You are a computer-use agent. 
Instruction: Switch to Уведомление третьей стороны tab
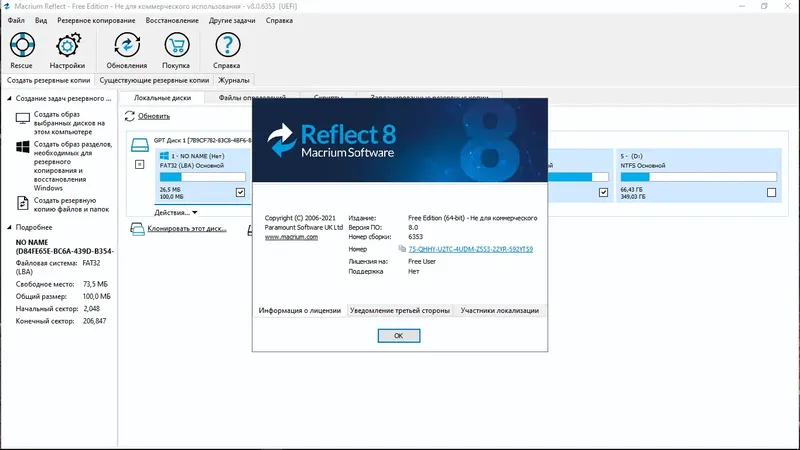tap(400, 310)
